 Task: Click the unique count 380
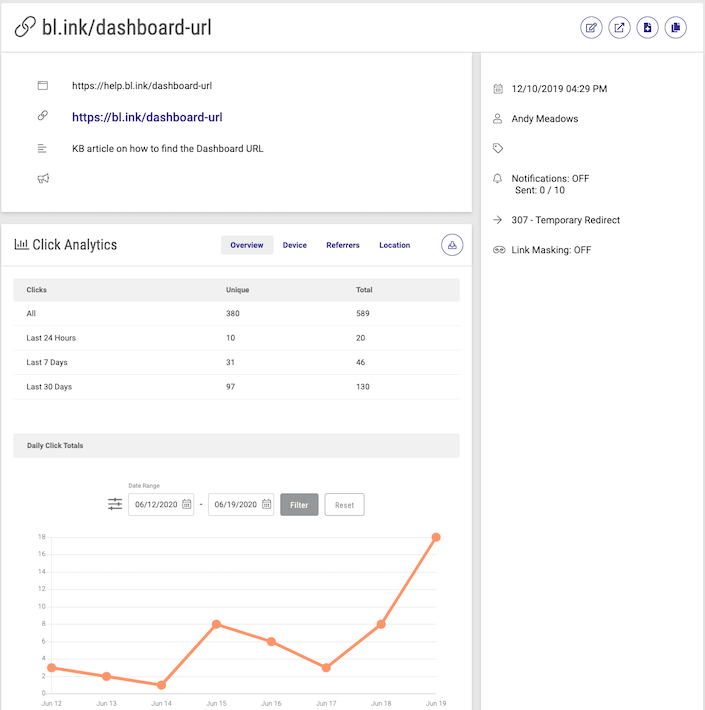coord(233,313)
